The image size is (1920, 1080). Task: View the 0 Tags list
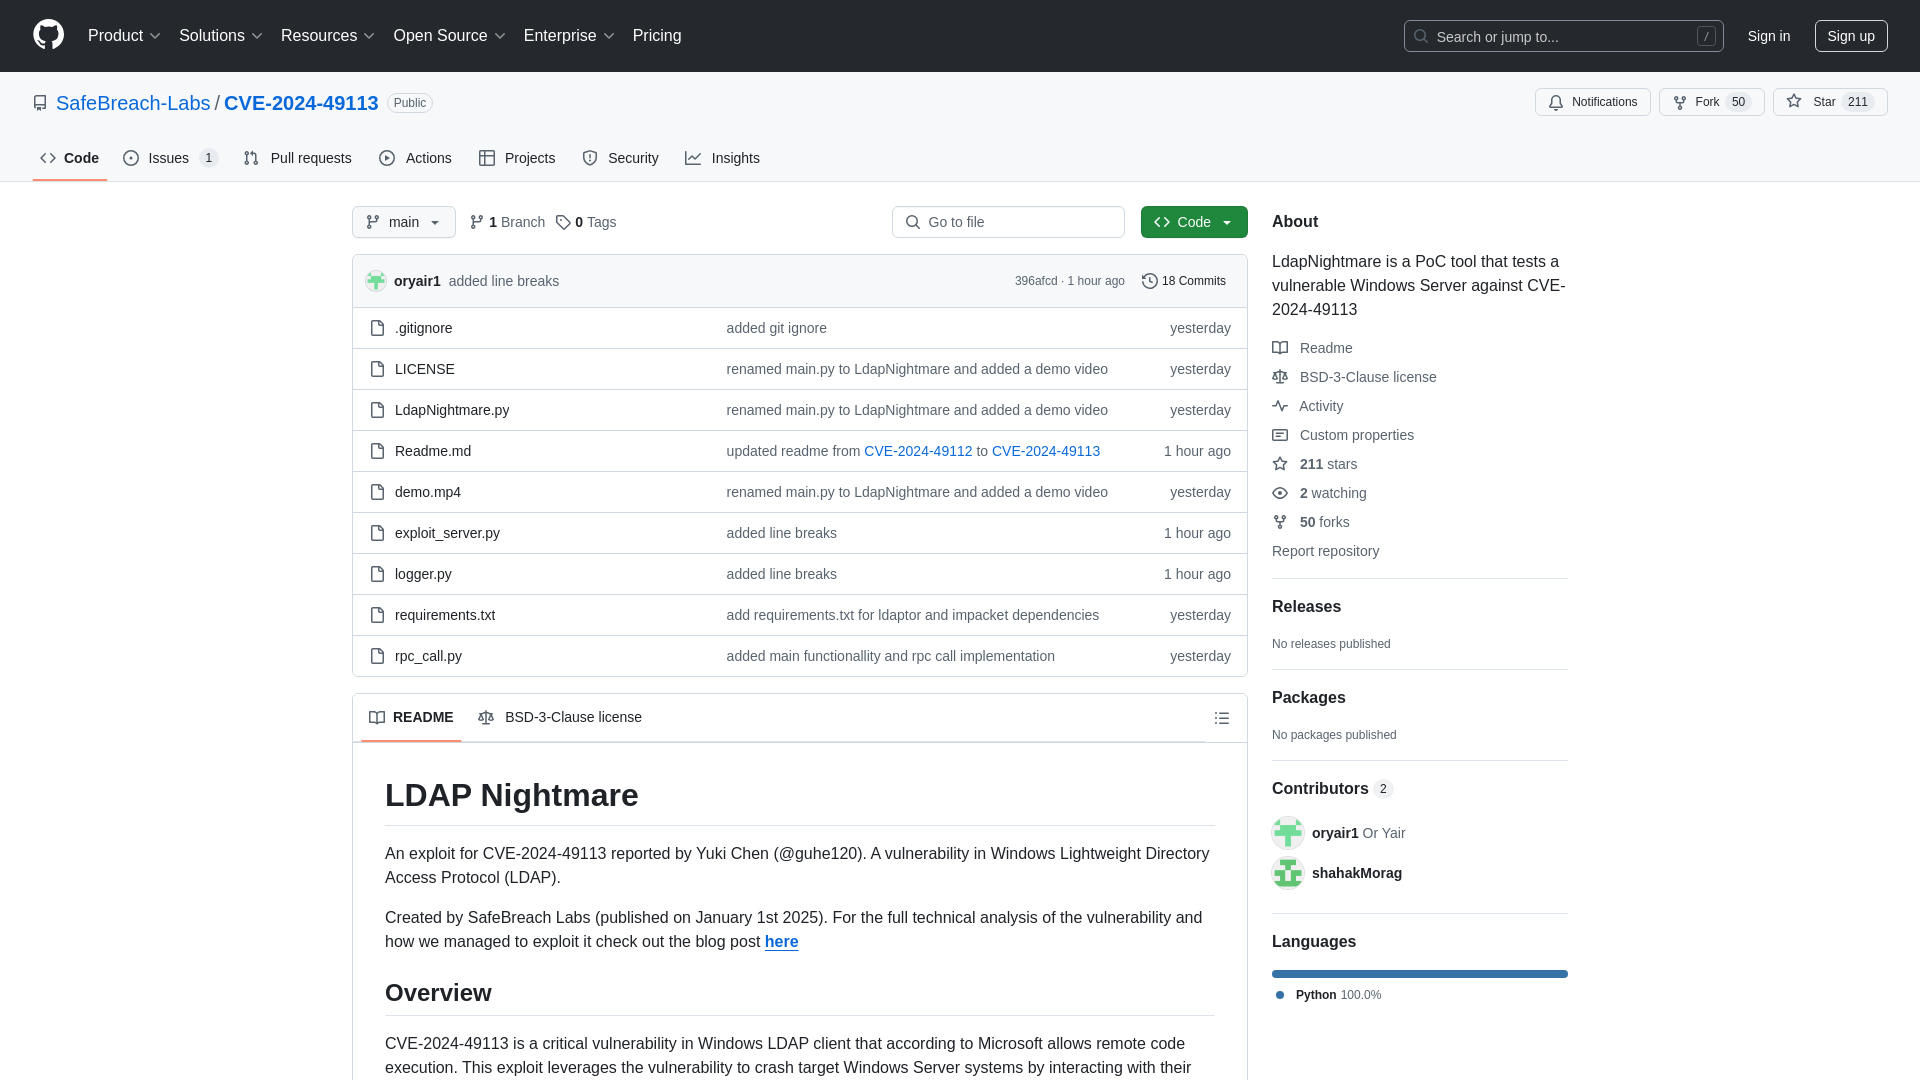[x=586, y=222]
